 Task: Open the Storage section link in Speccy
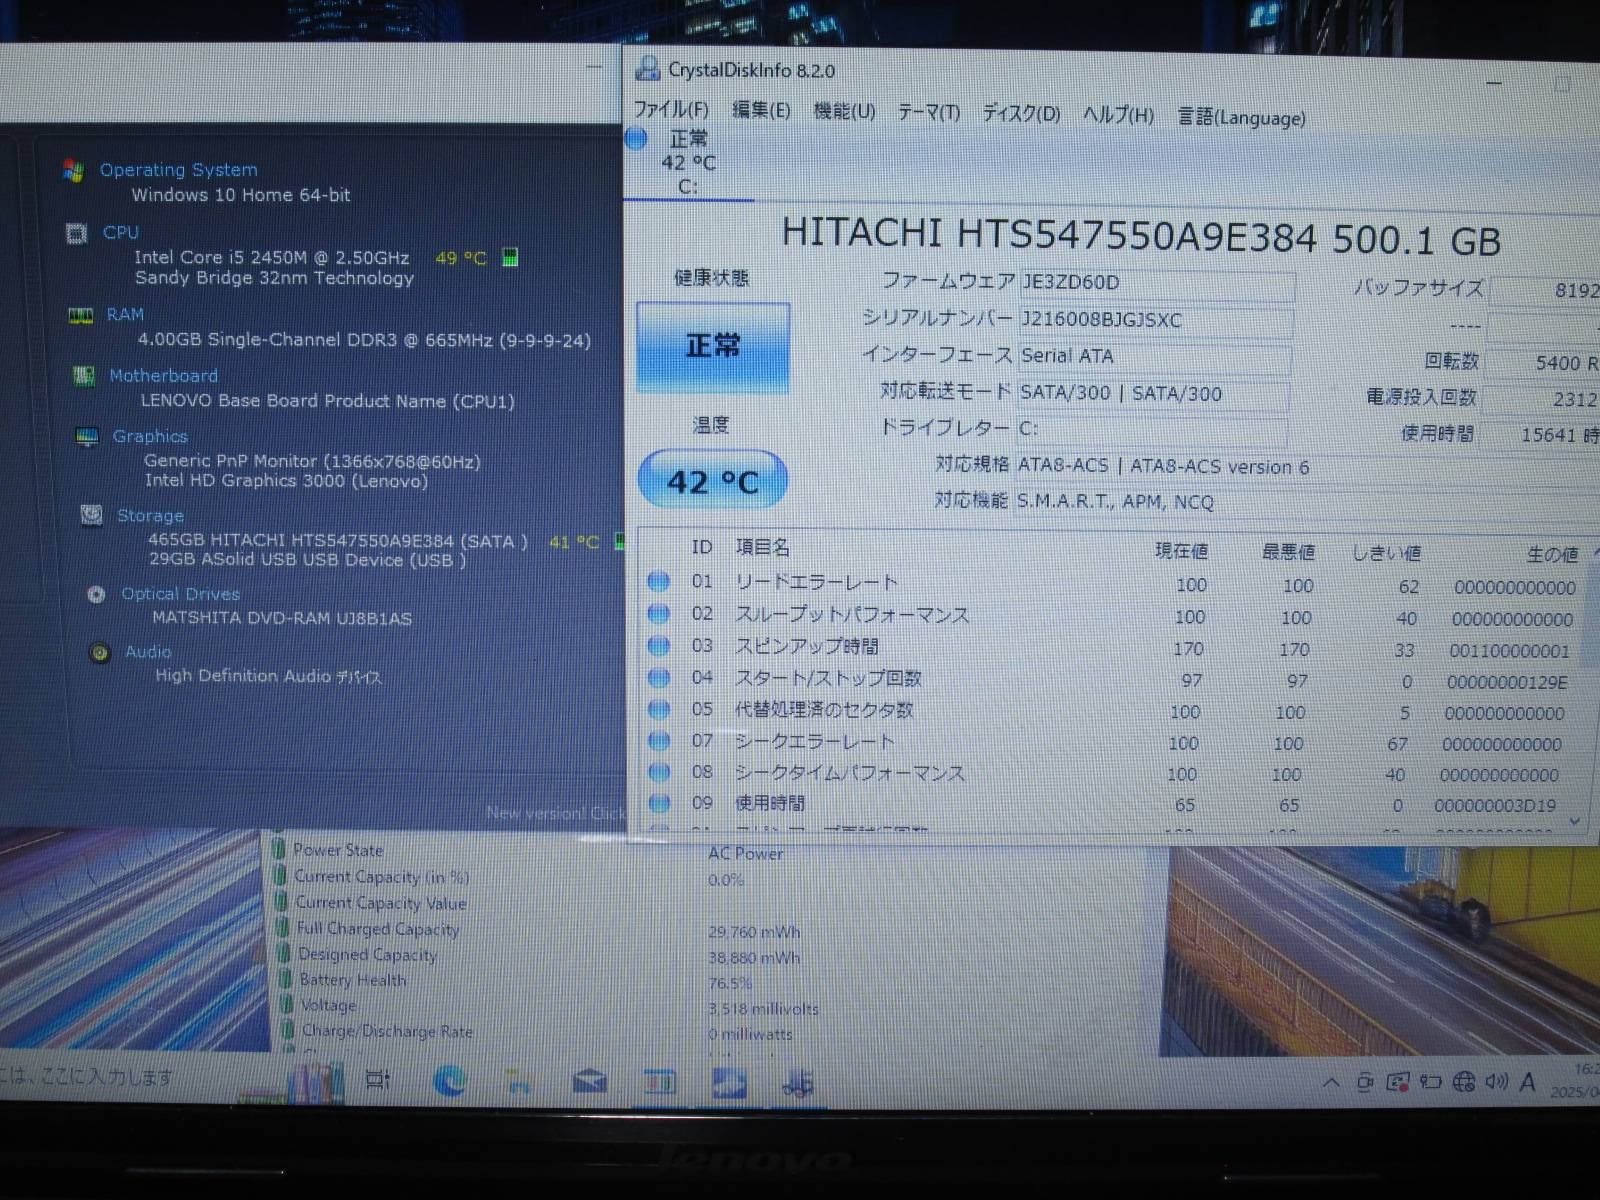150,516
